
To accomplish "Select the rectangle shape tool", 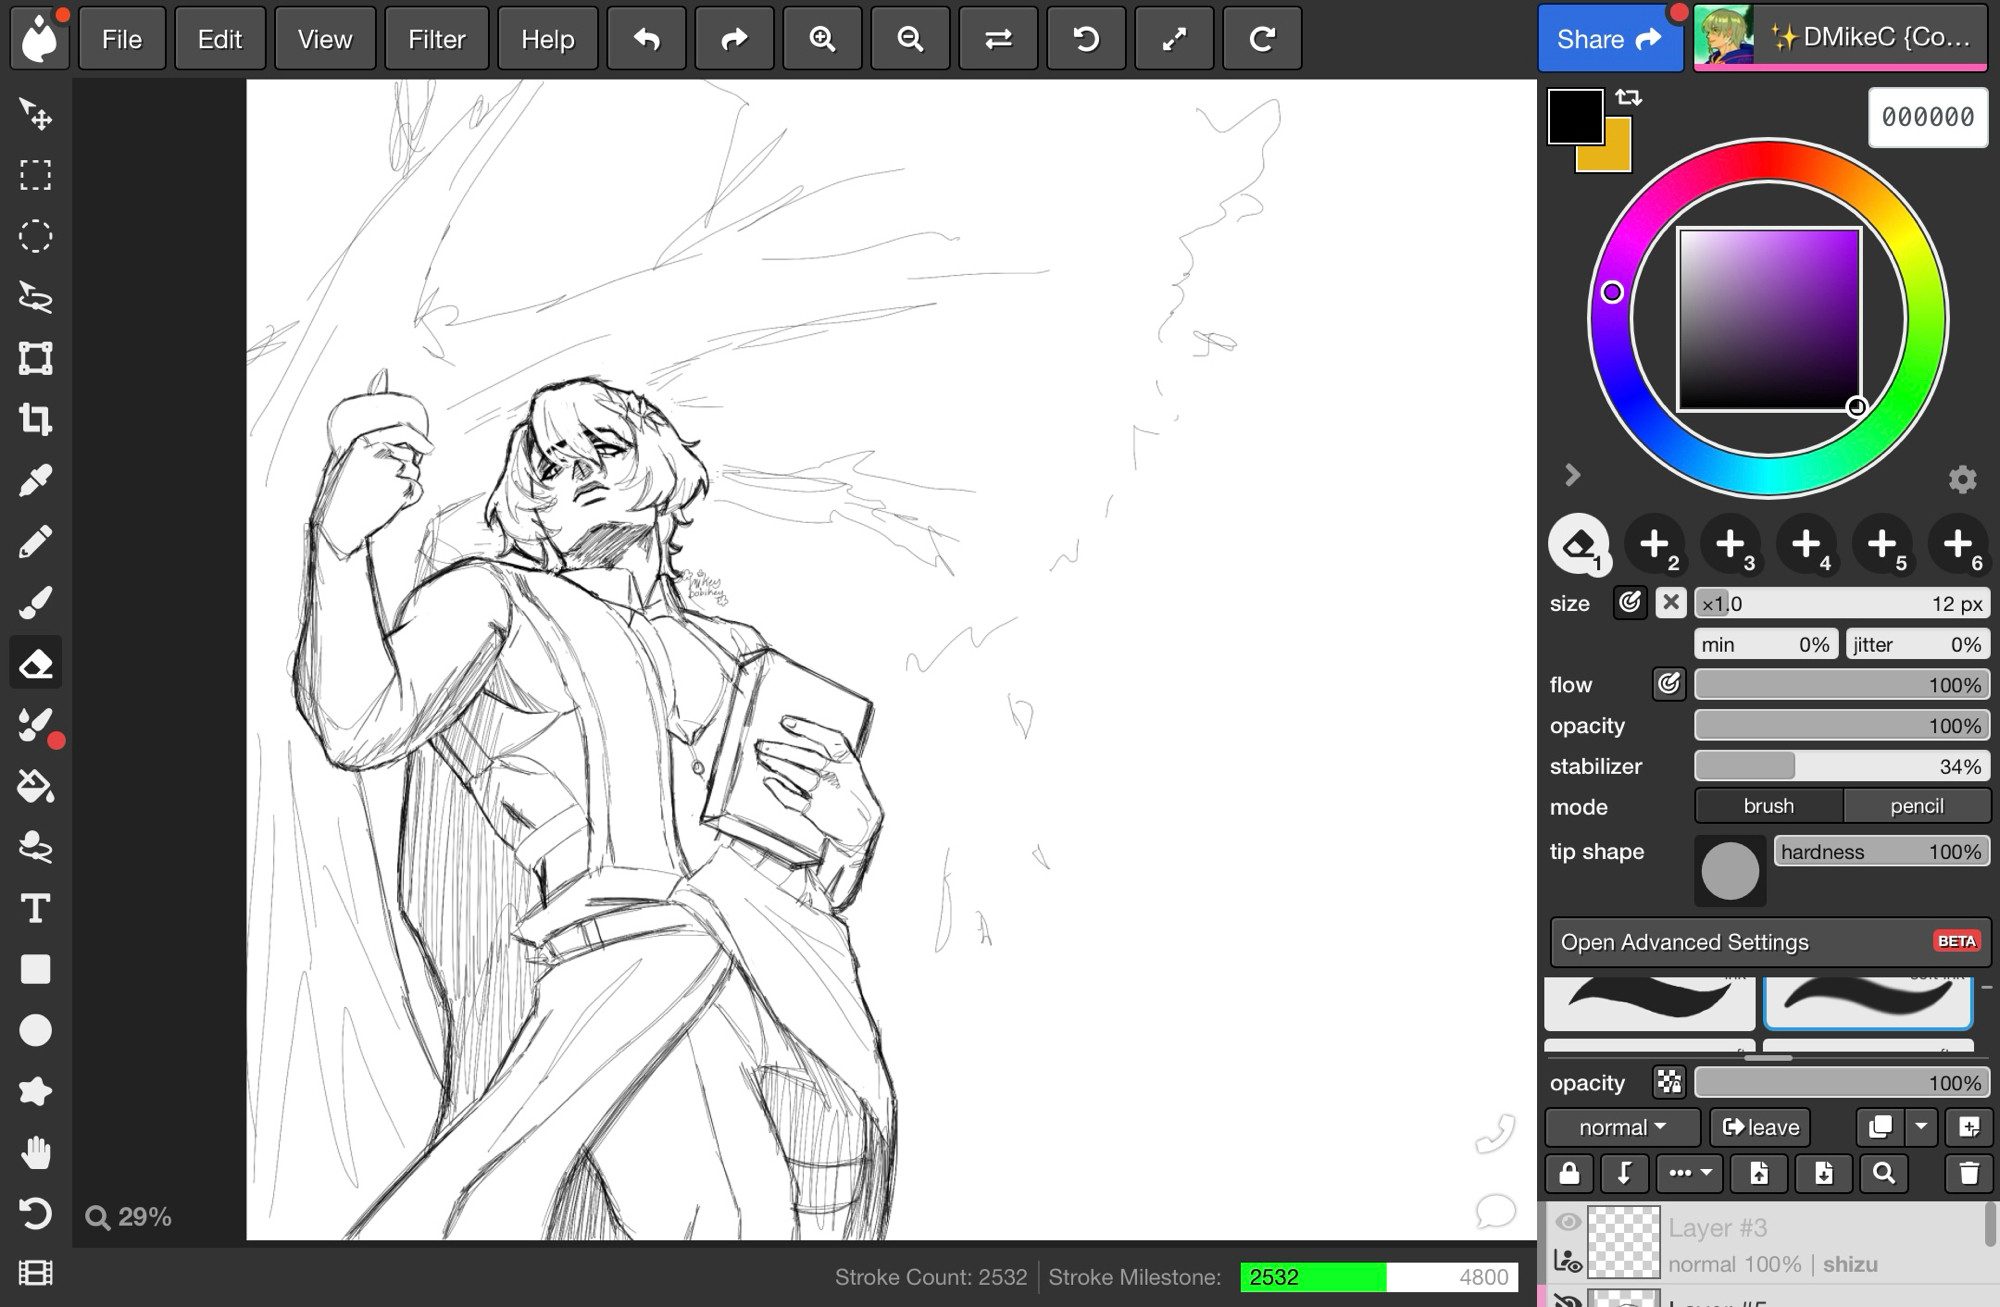I will pos(36,969).
